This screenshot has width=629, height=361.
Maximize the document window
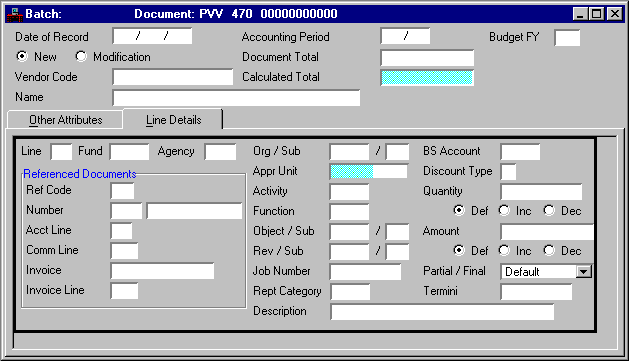click(596, 14)
